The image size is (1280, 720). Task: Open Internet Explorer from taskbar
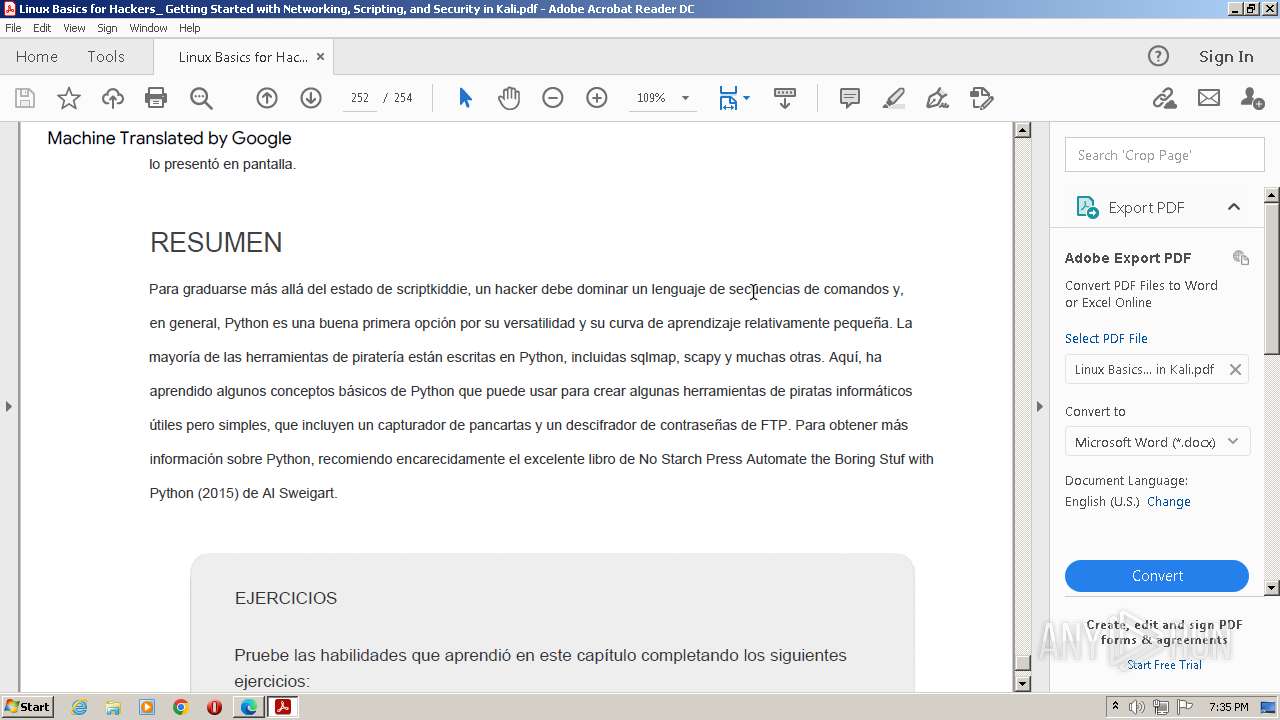point(79,707)
